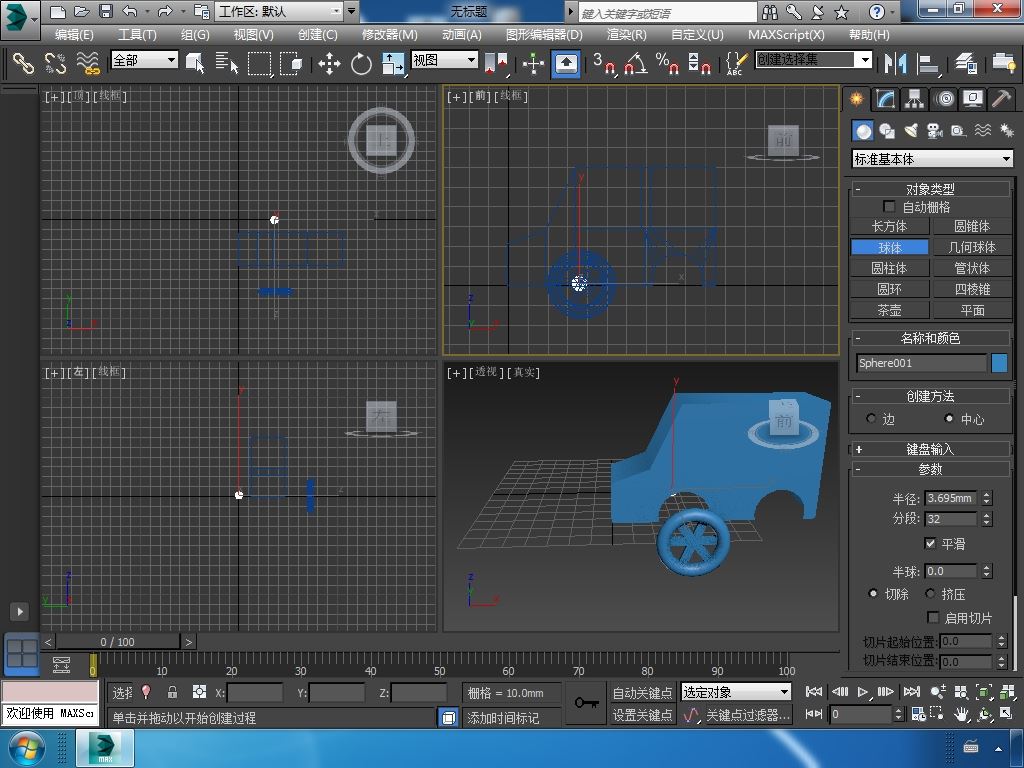Select the 切除 hemisphere radio option

[872, 594]
